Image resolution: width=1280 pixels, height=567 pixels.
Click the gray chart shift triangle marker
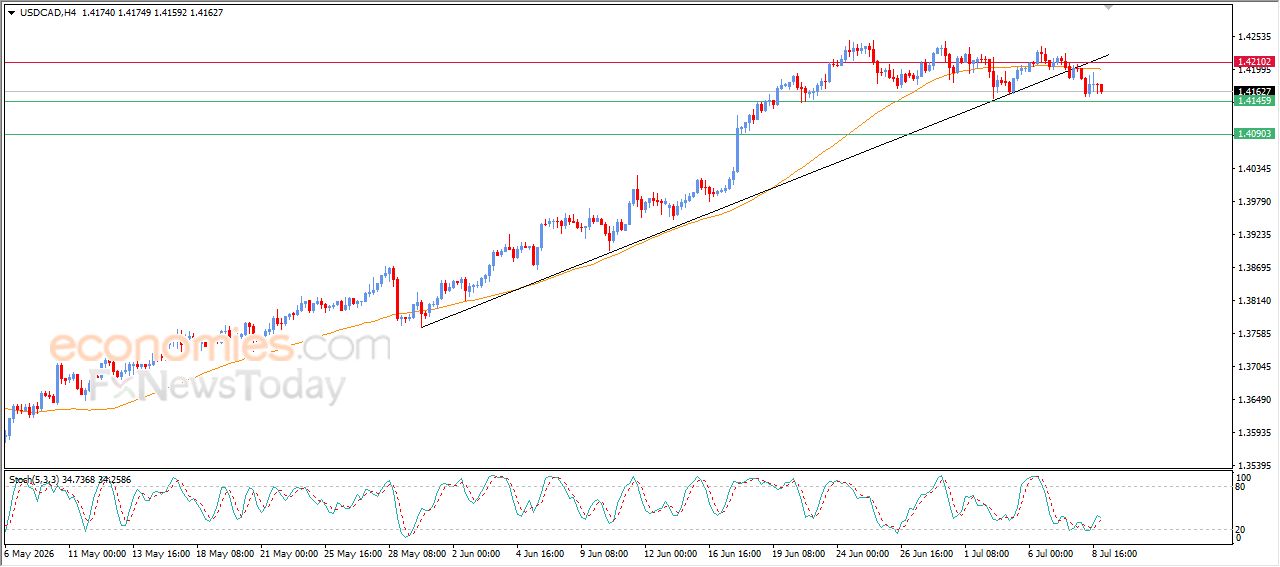click(1107, 7)
